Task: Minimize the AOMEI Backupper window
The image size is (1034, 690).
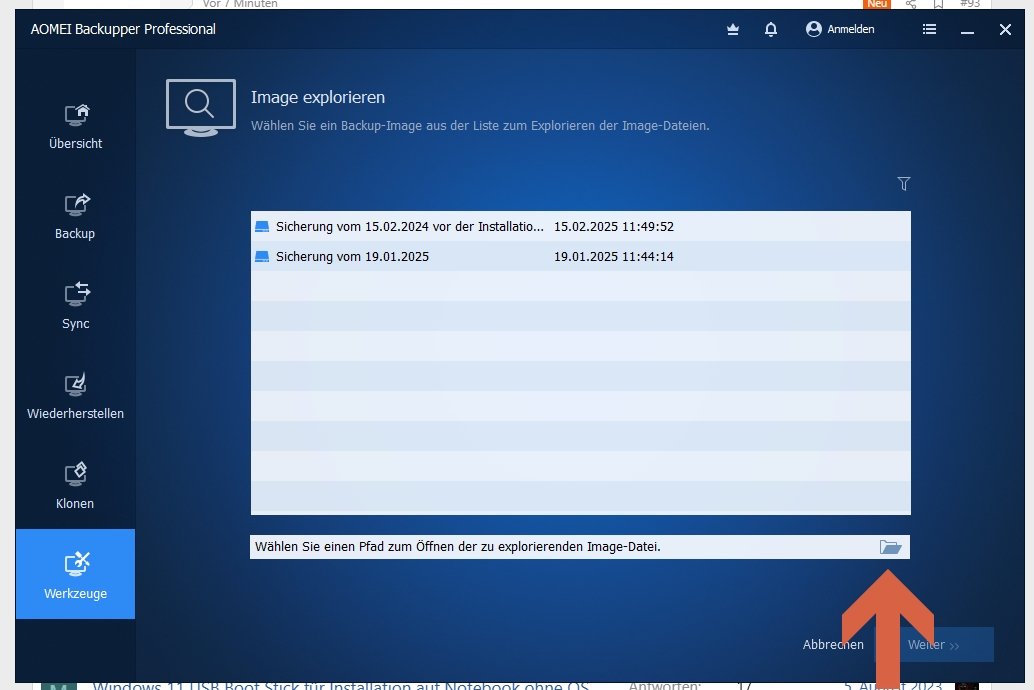Action: (967, 30)
